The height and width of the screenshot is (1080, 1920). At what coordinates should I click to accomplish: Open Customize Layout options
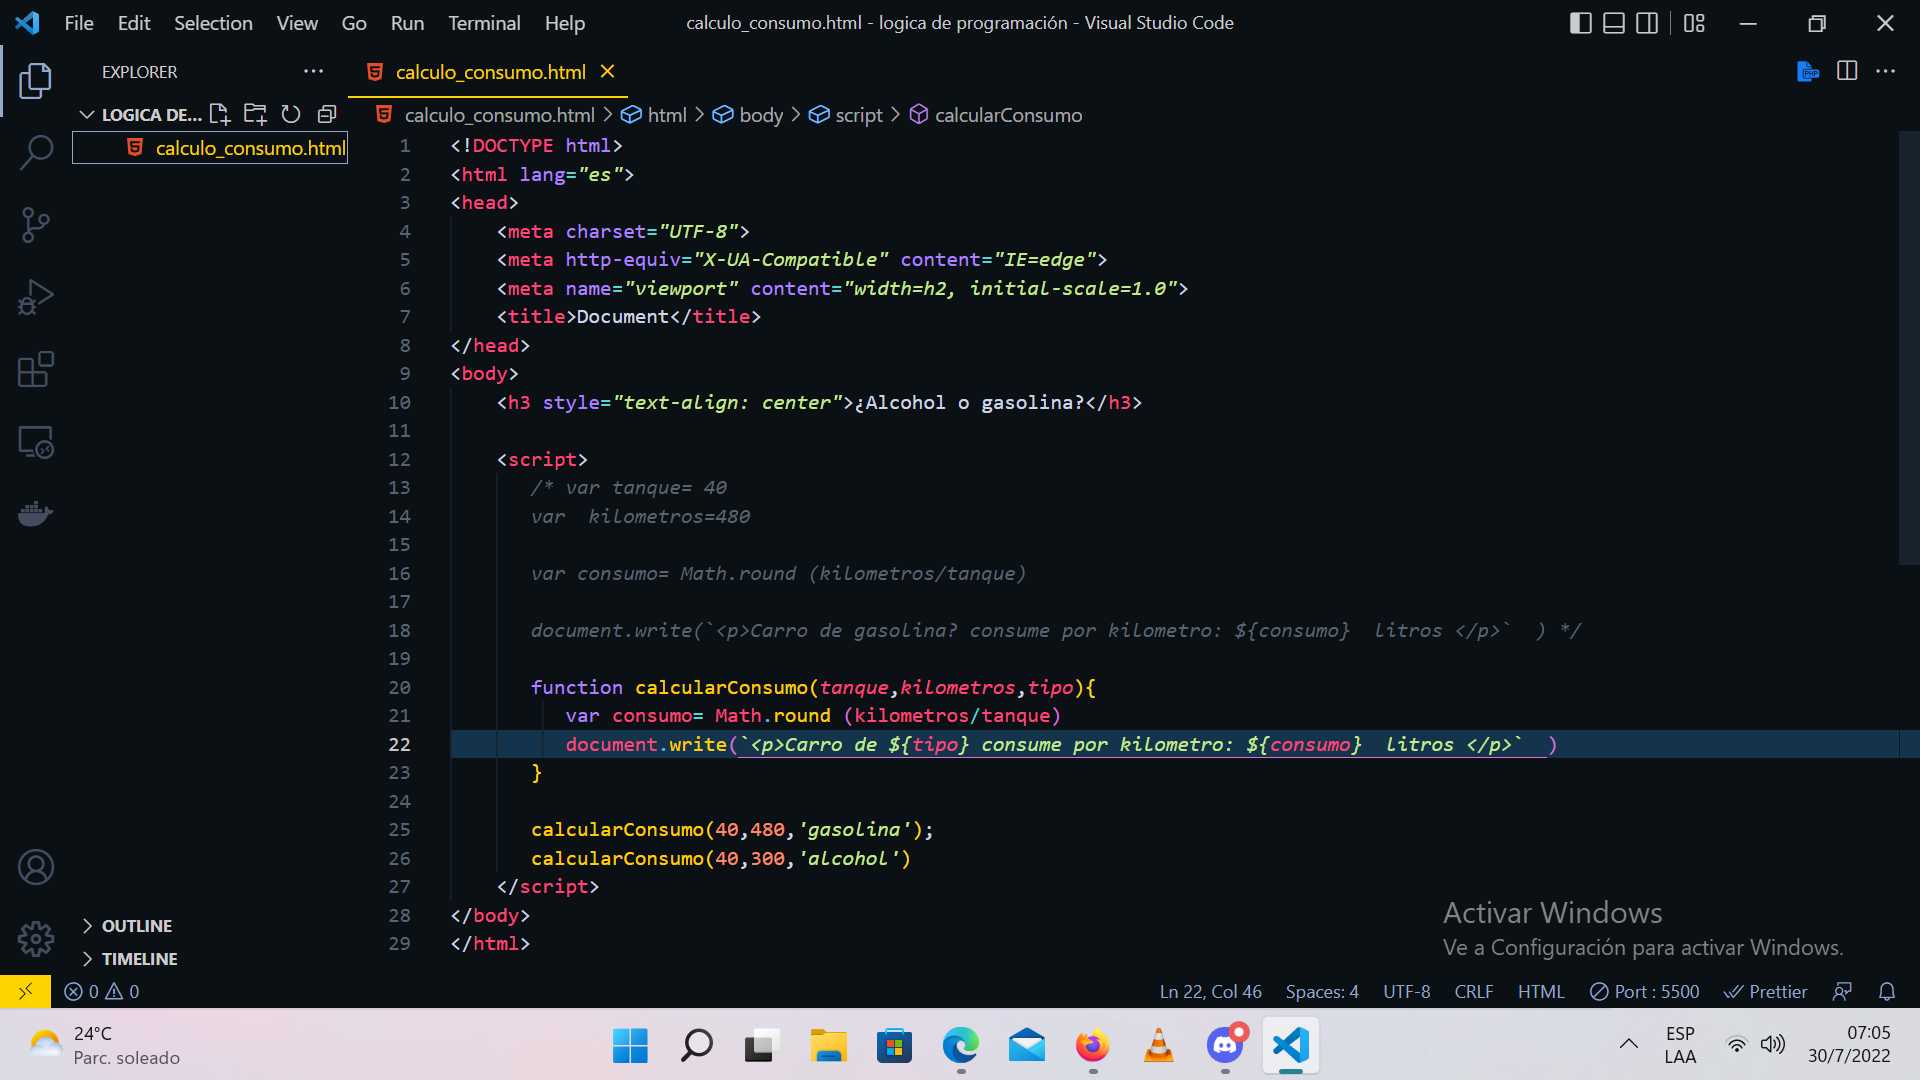[x=1694, y=23]
